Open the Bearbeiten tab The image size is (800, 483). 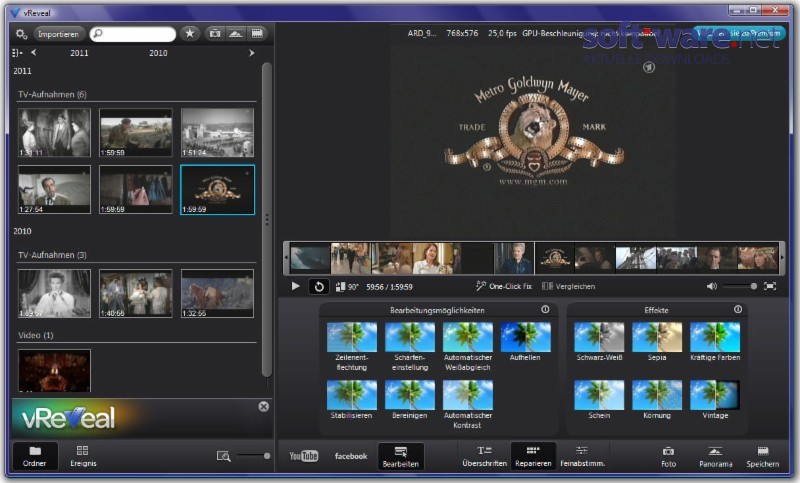point(401,456)
